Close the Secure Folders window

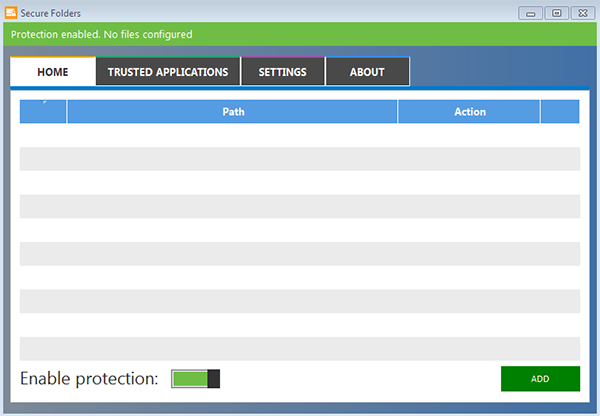tap(583, 13)
